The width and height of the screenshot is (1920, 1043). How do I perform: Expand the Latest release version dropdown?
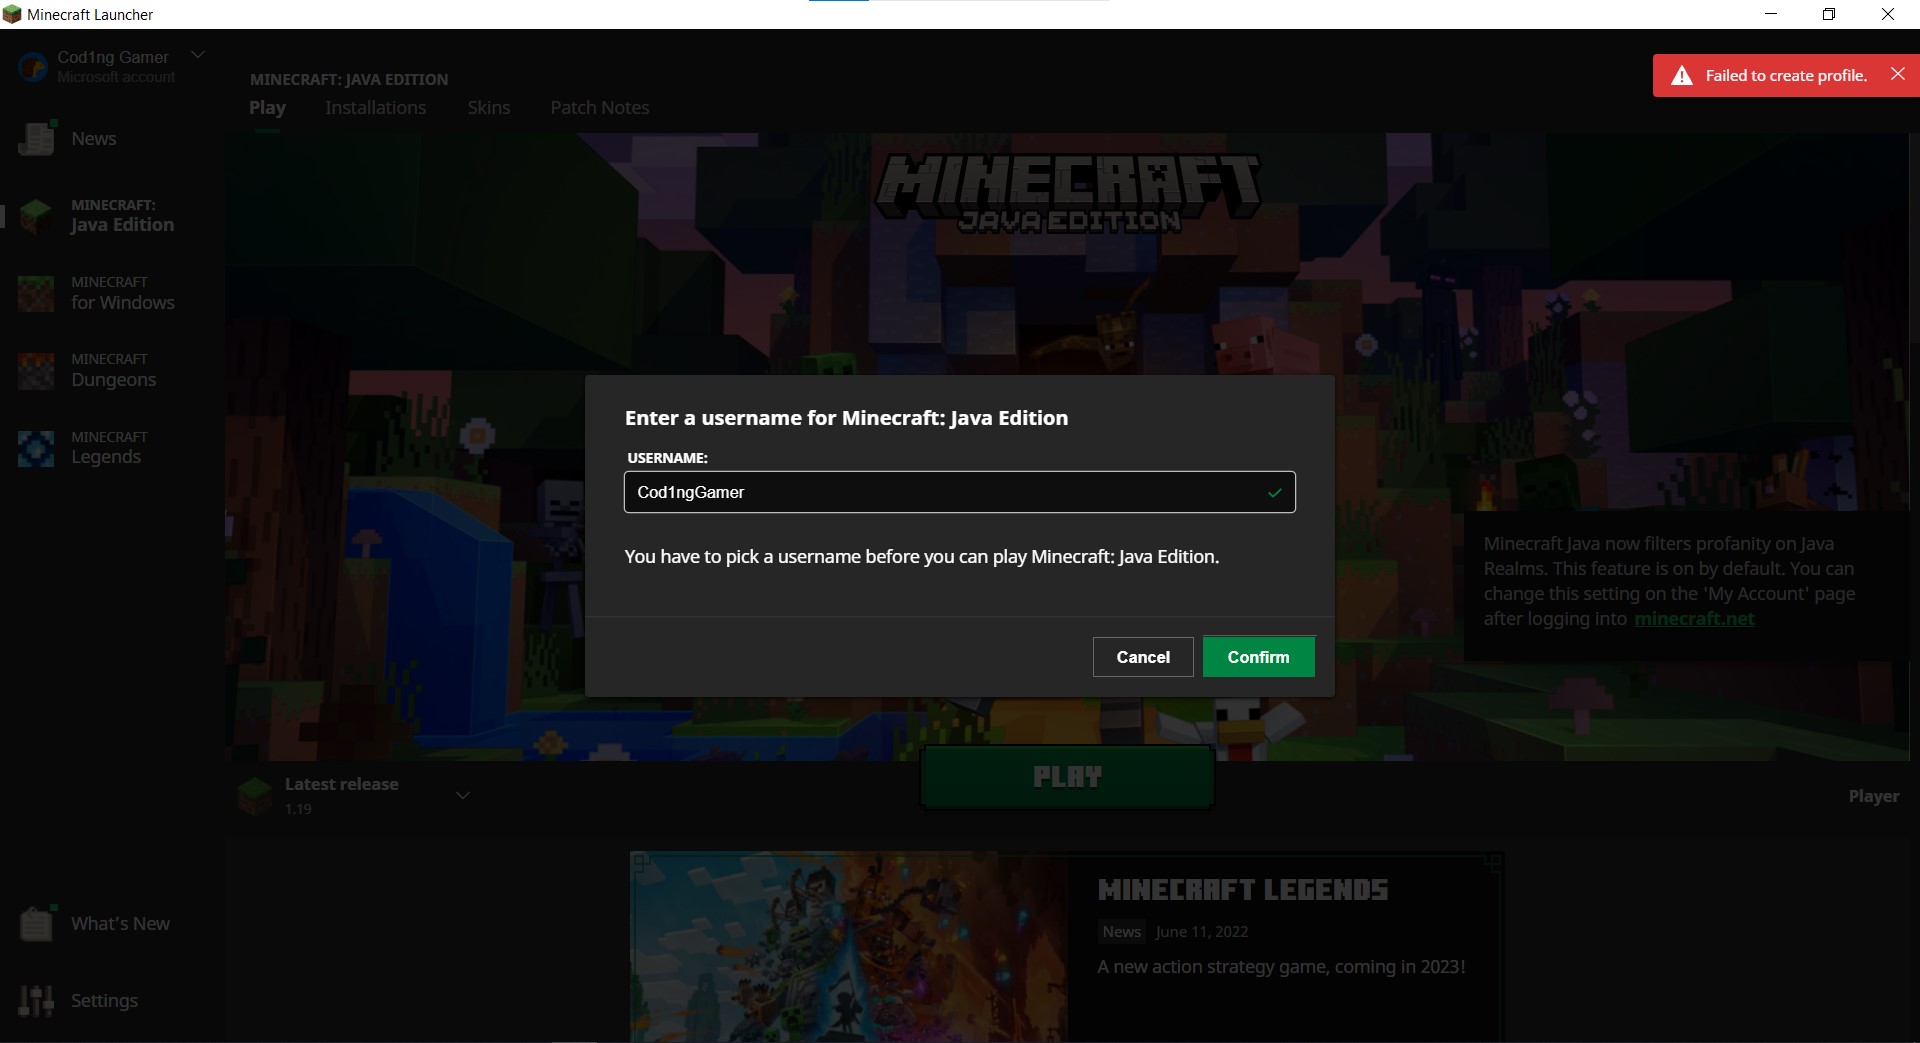(463, 796)
